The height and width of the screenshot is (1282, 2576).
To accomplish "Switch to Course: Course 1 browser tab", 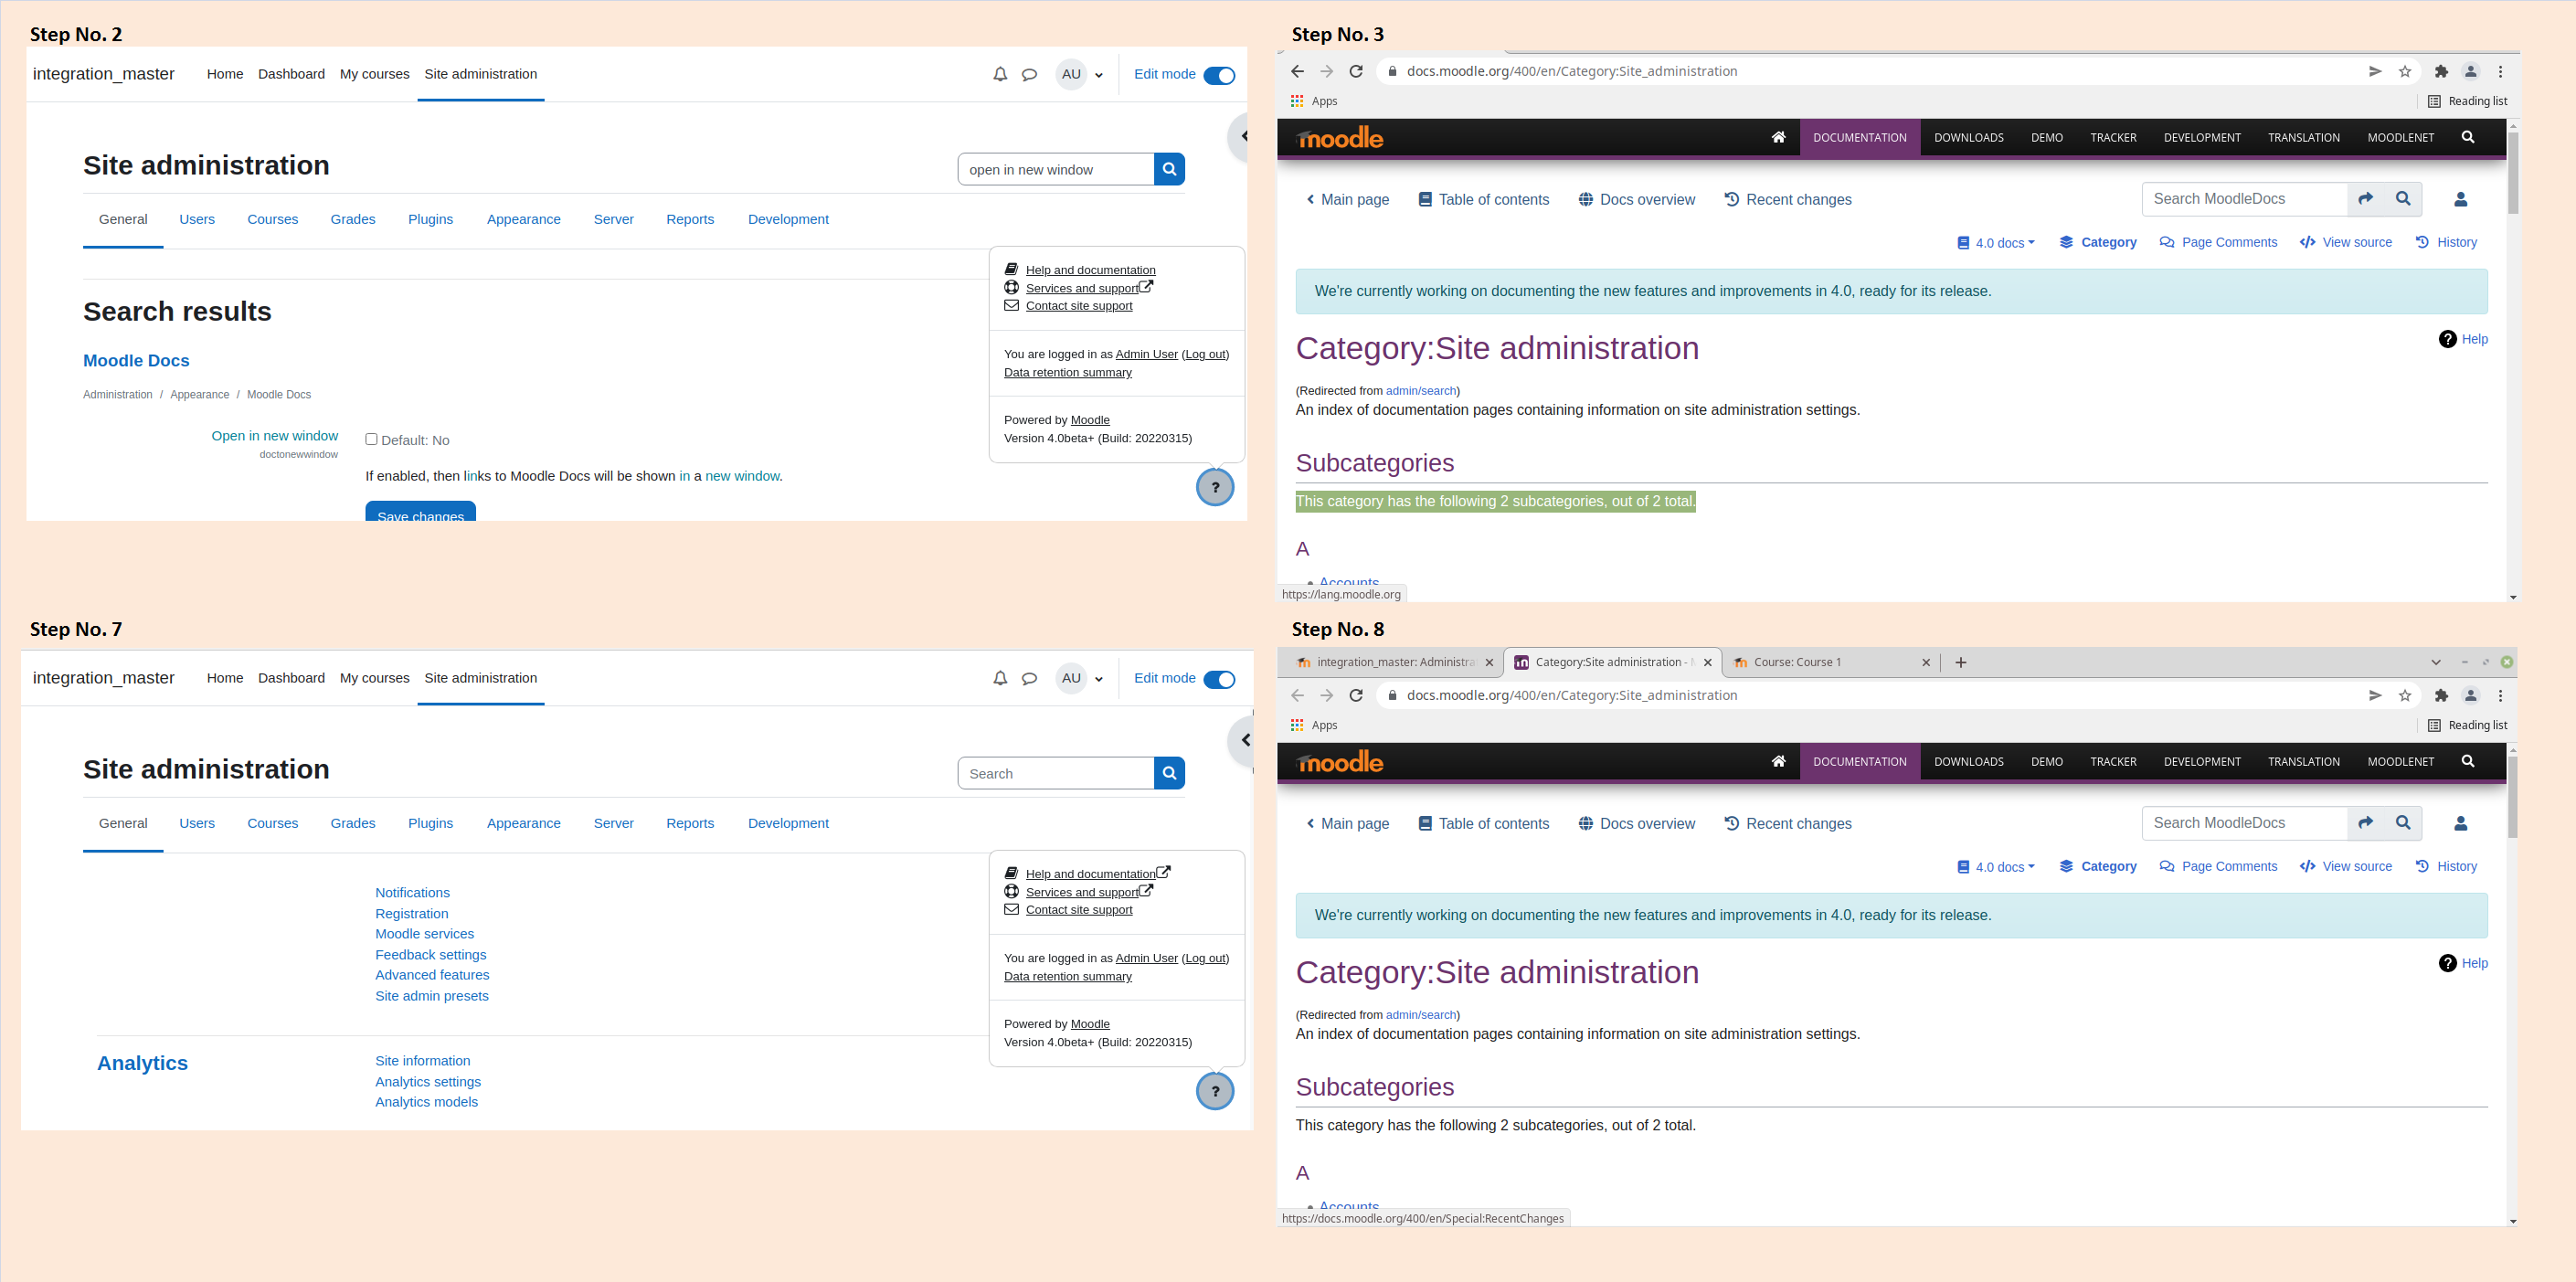I will 1830,662.
